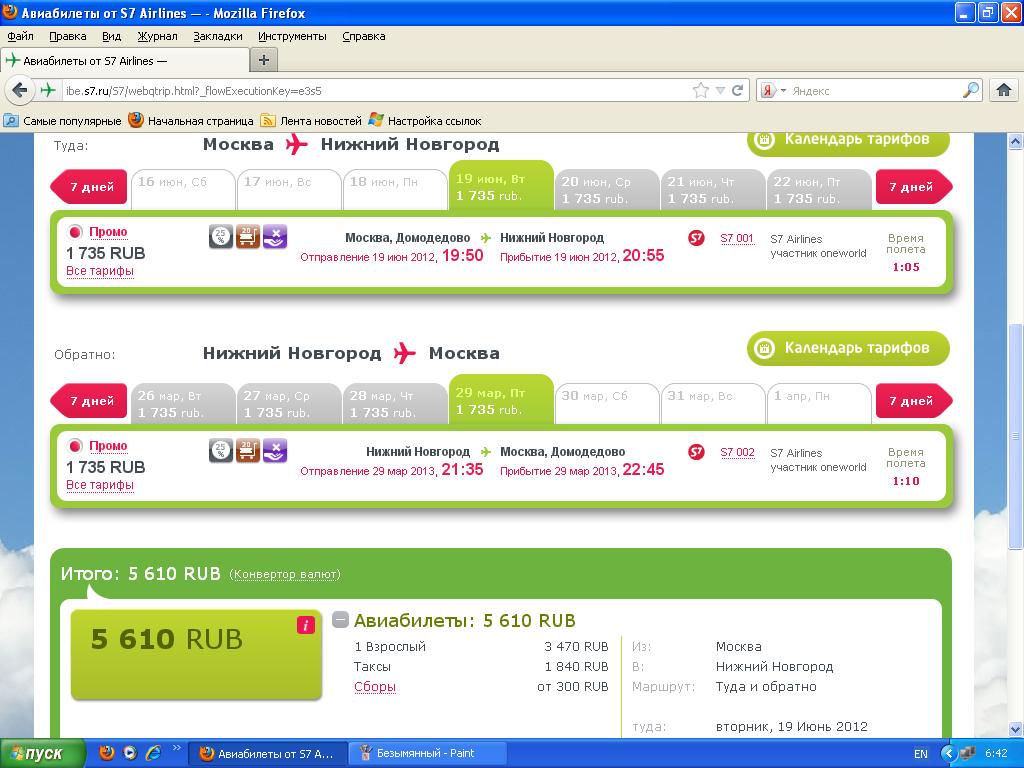
Task: Open the Yandex search engine dropdown
Action: [x=774, y=90]
